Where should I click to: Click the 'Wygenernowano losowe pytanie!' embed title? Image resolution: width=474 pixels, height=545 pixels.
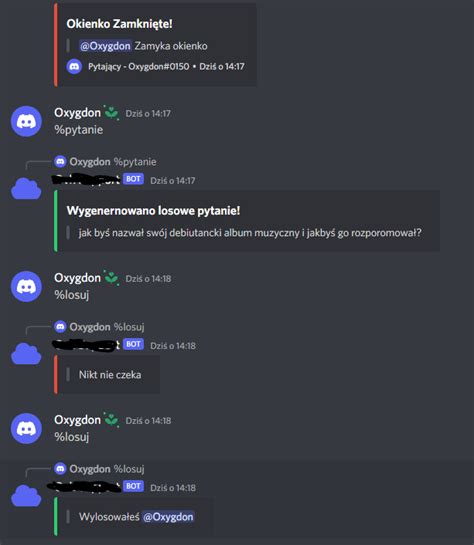pos(153,211)
